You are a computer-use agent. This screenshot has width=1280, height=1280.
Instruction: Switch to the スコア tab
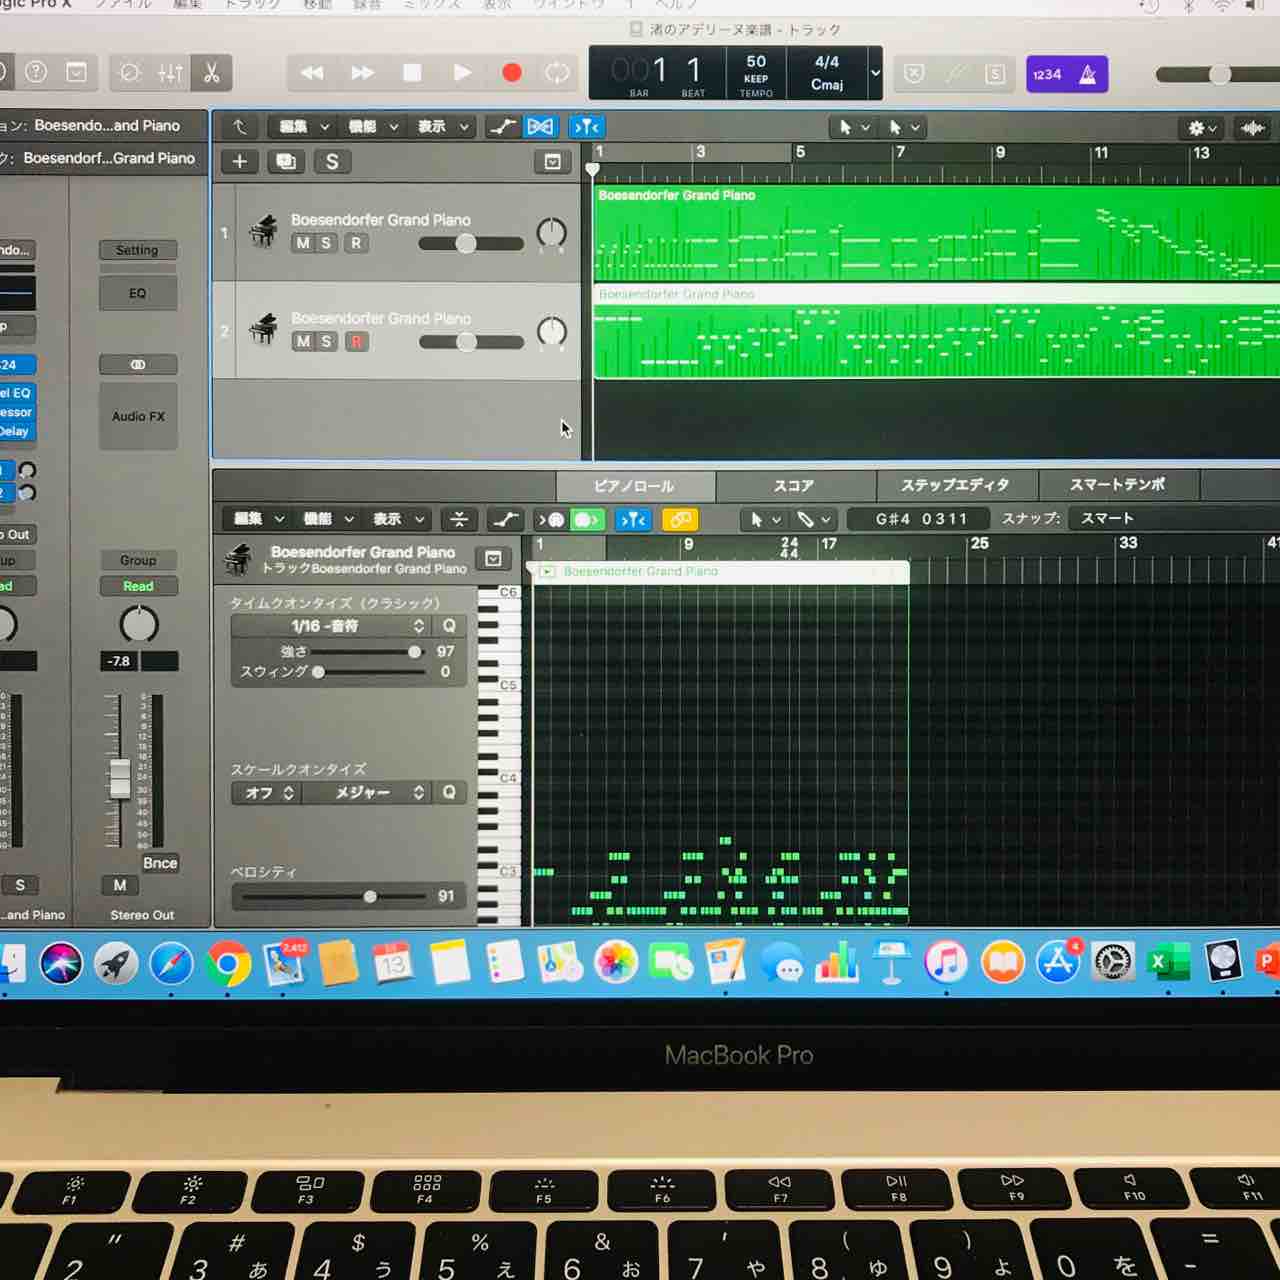(x=794, y=486)
